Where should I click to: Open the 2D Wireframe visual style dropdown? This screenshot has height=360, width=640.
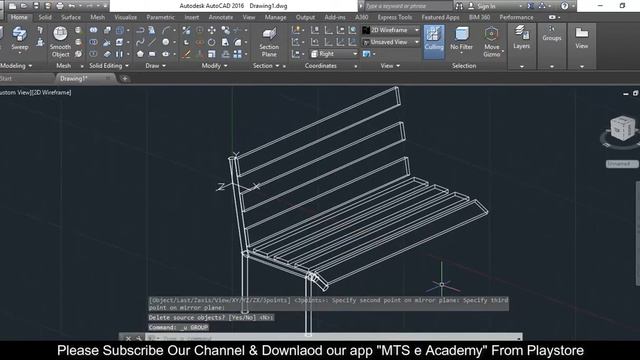391,30
